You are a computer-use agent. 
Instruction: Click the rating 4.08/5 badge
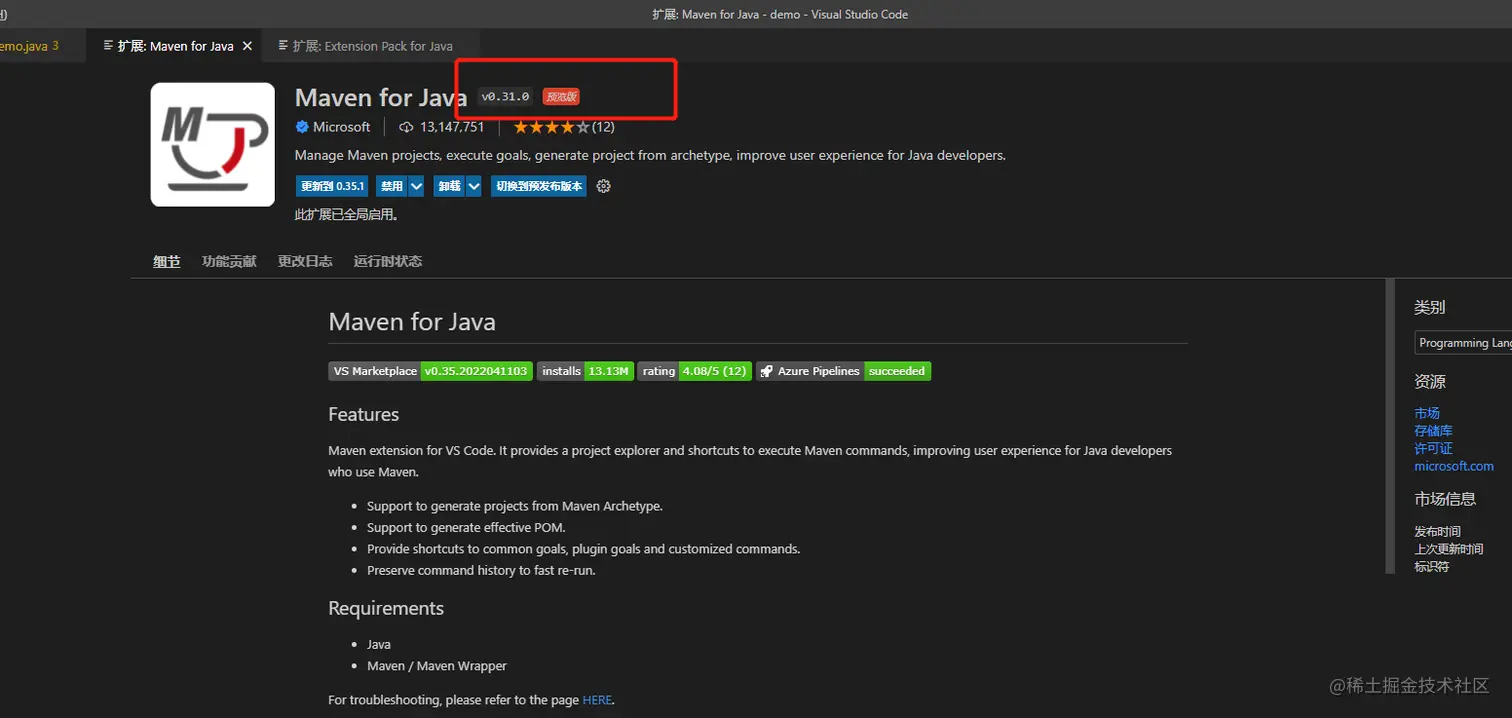tap(695, 371)
